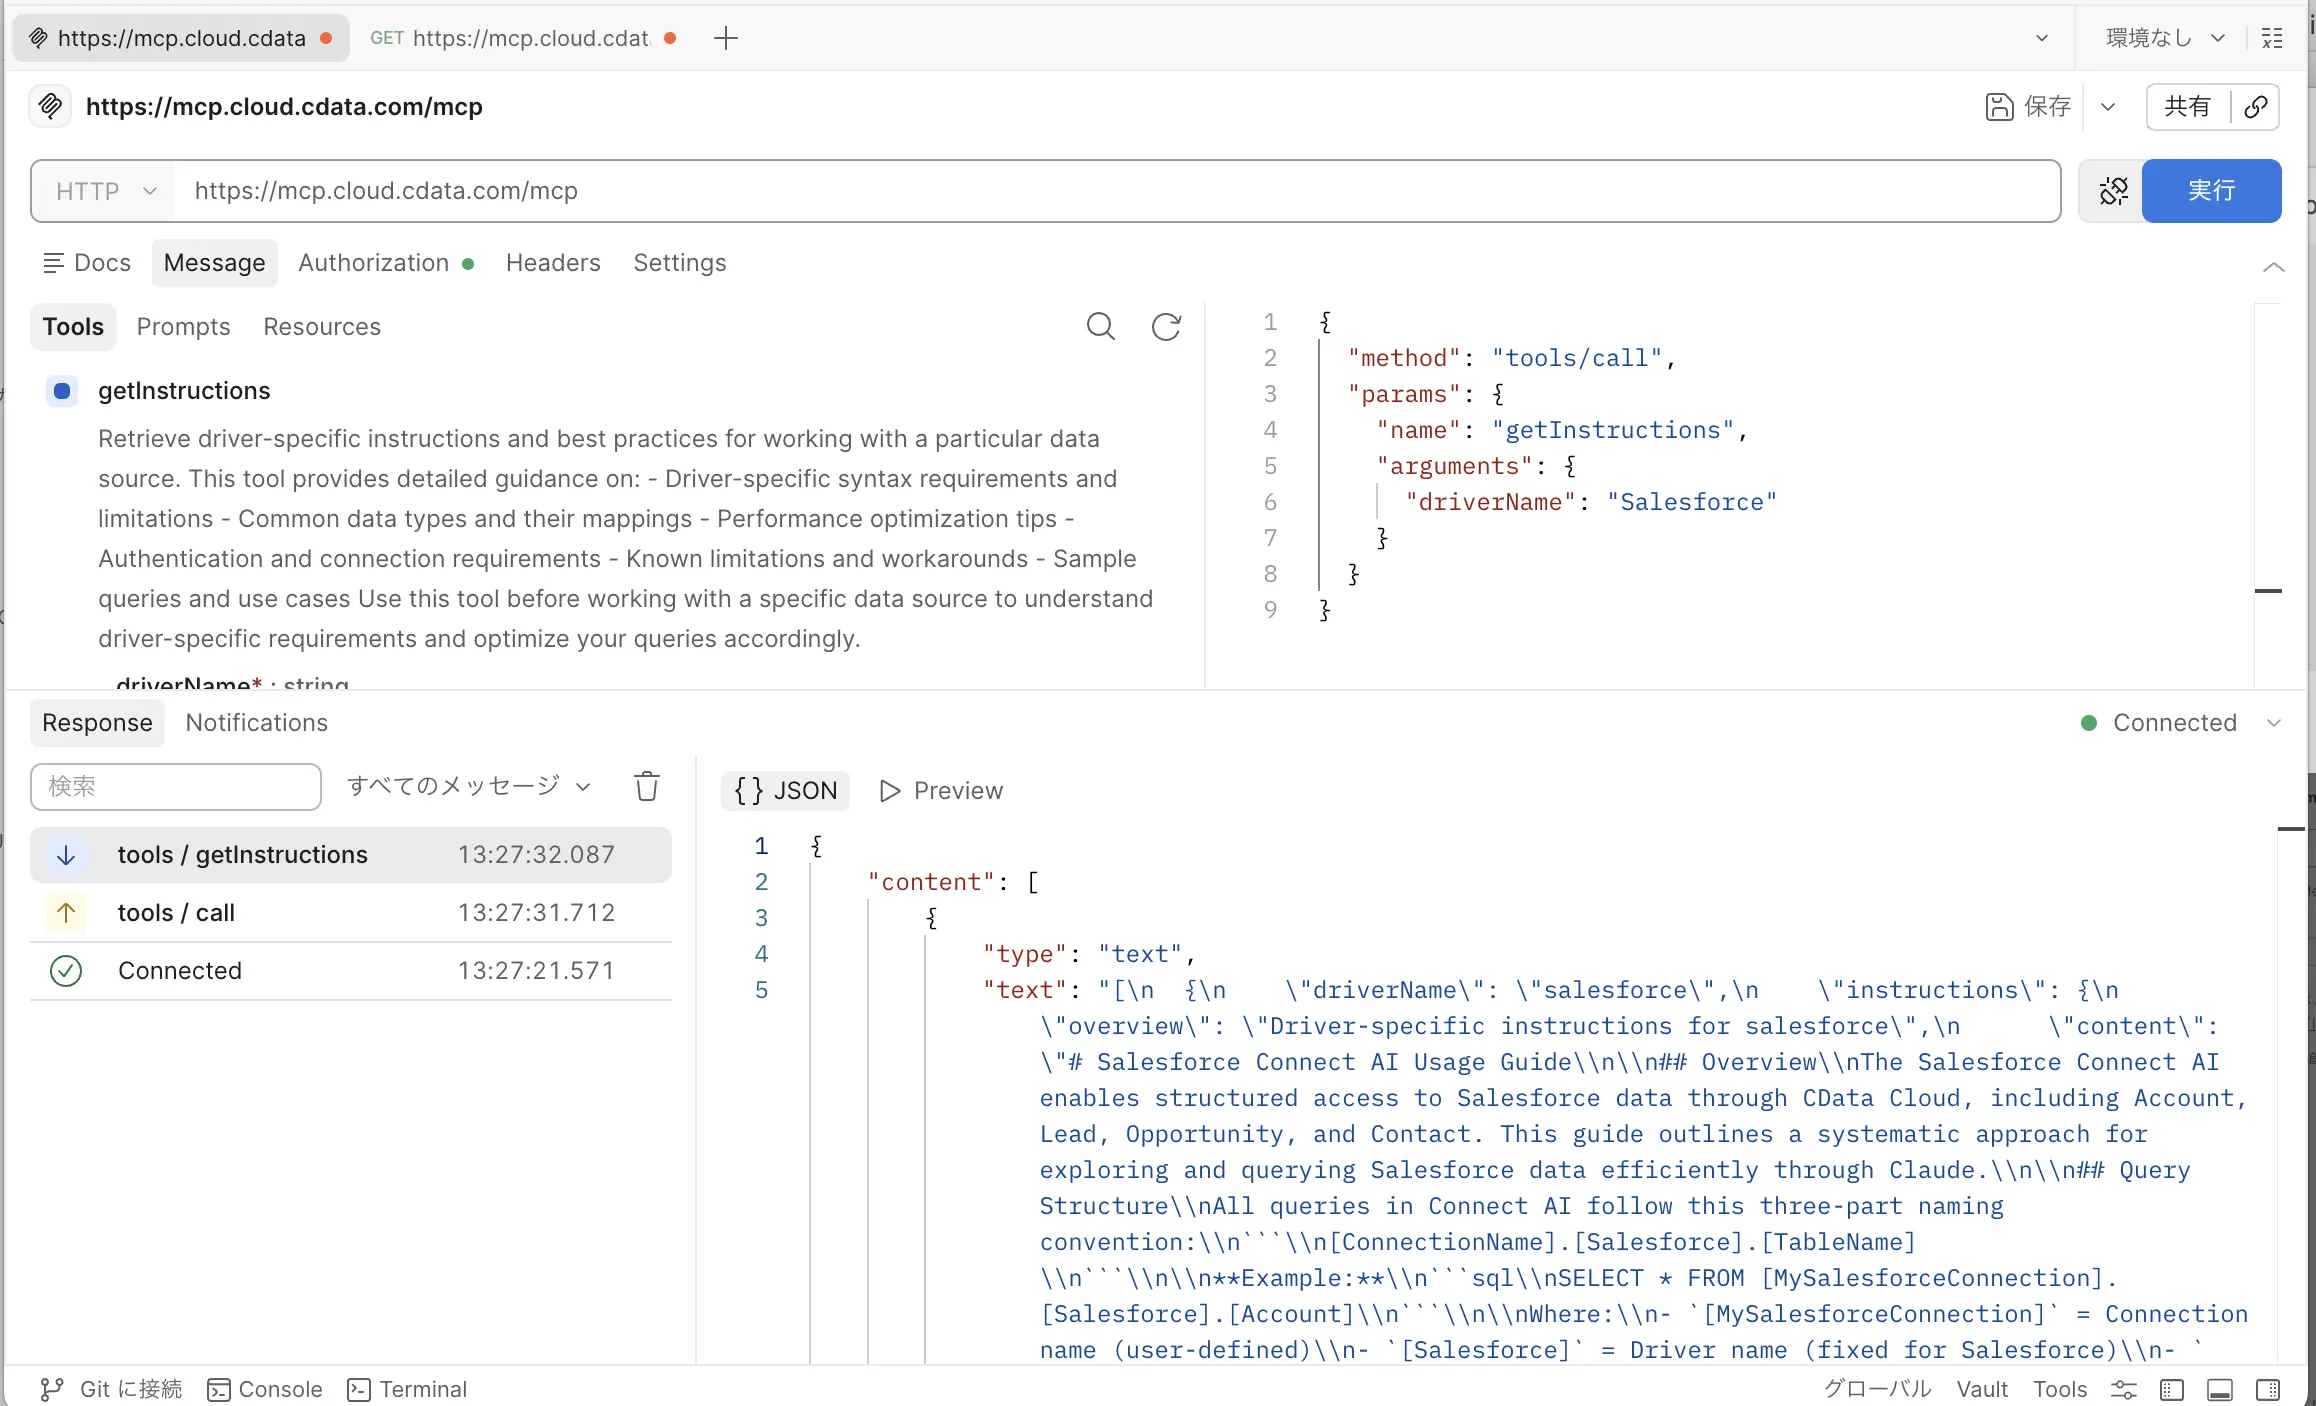Click the search icon in Tools panel
Viewport: 2316px width, 1406px height.
[1100, 327]
